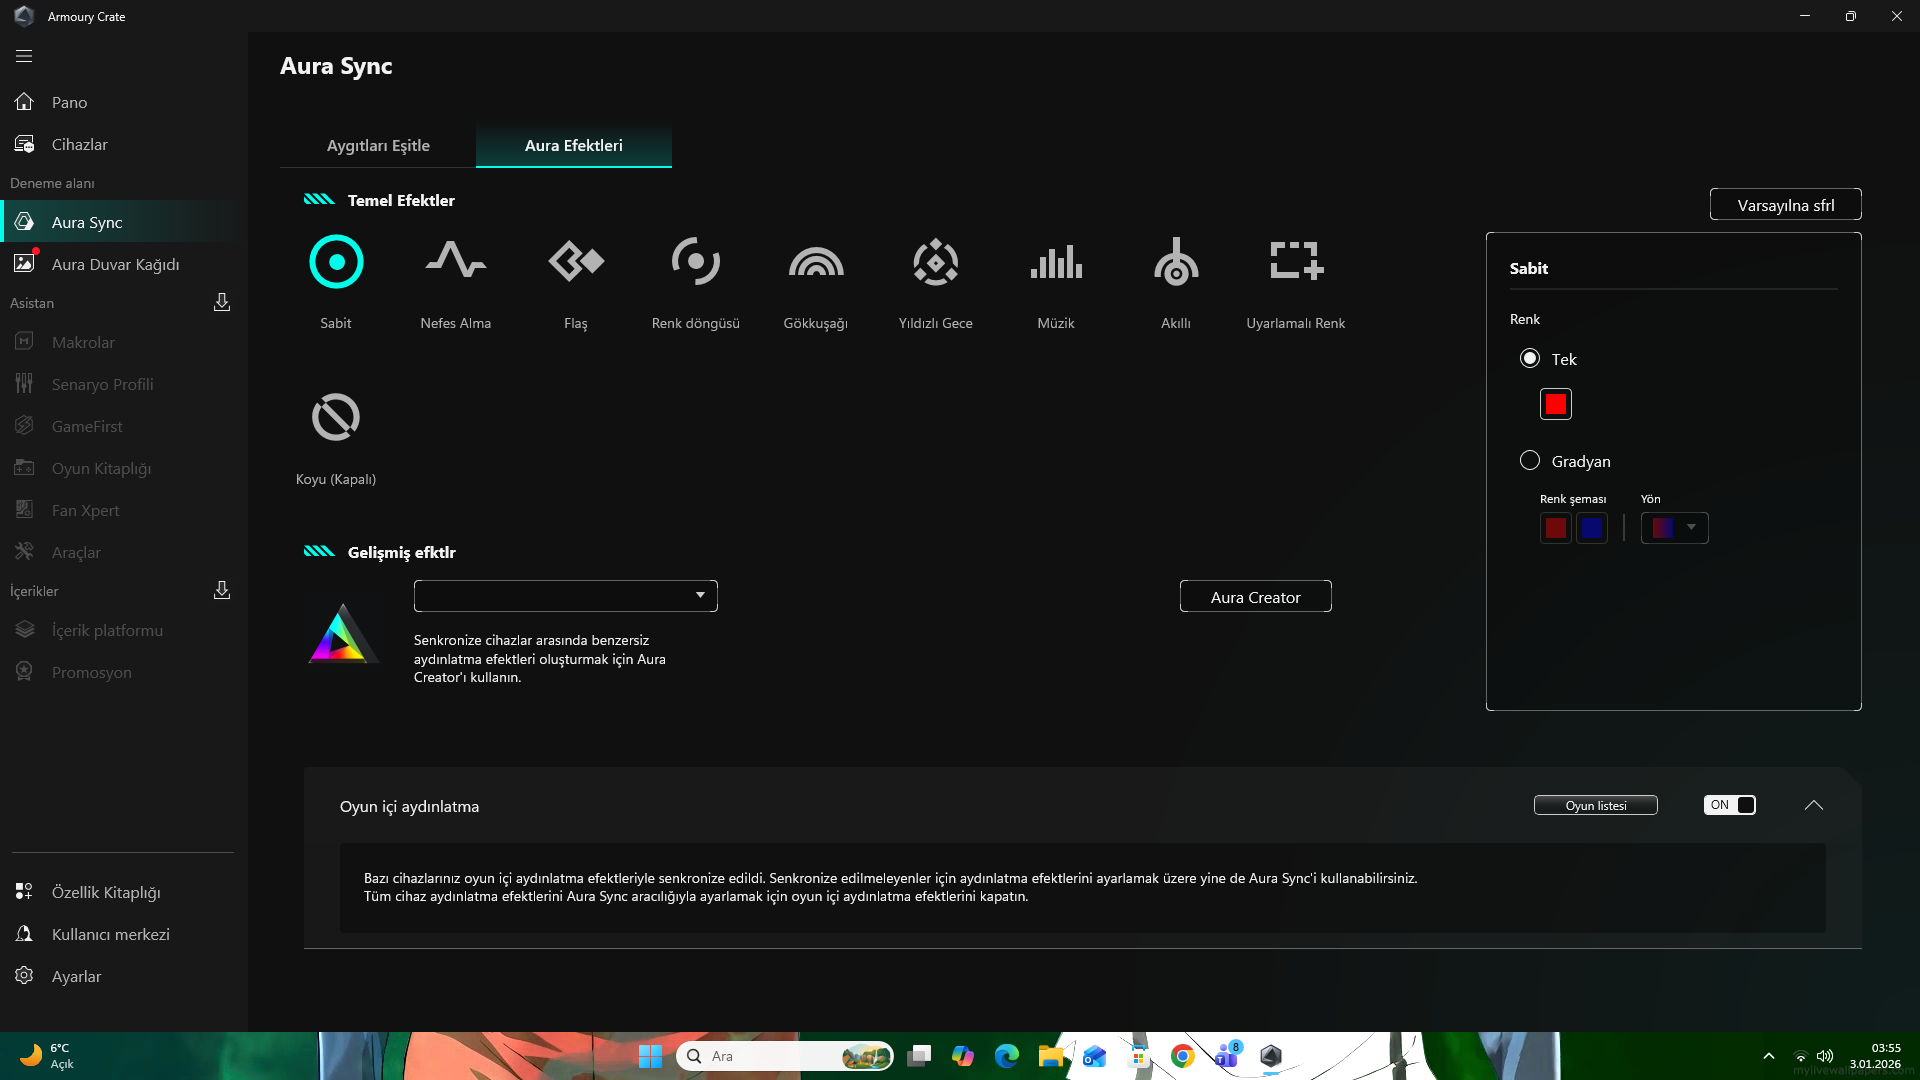Screen dimensions: 1920x1080
Task: Open the Yön direction dropdown
Action: [x=1675, y=528]
